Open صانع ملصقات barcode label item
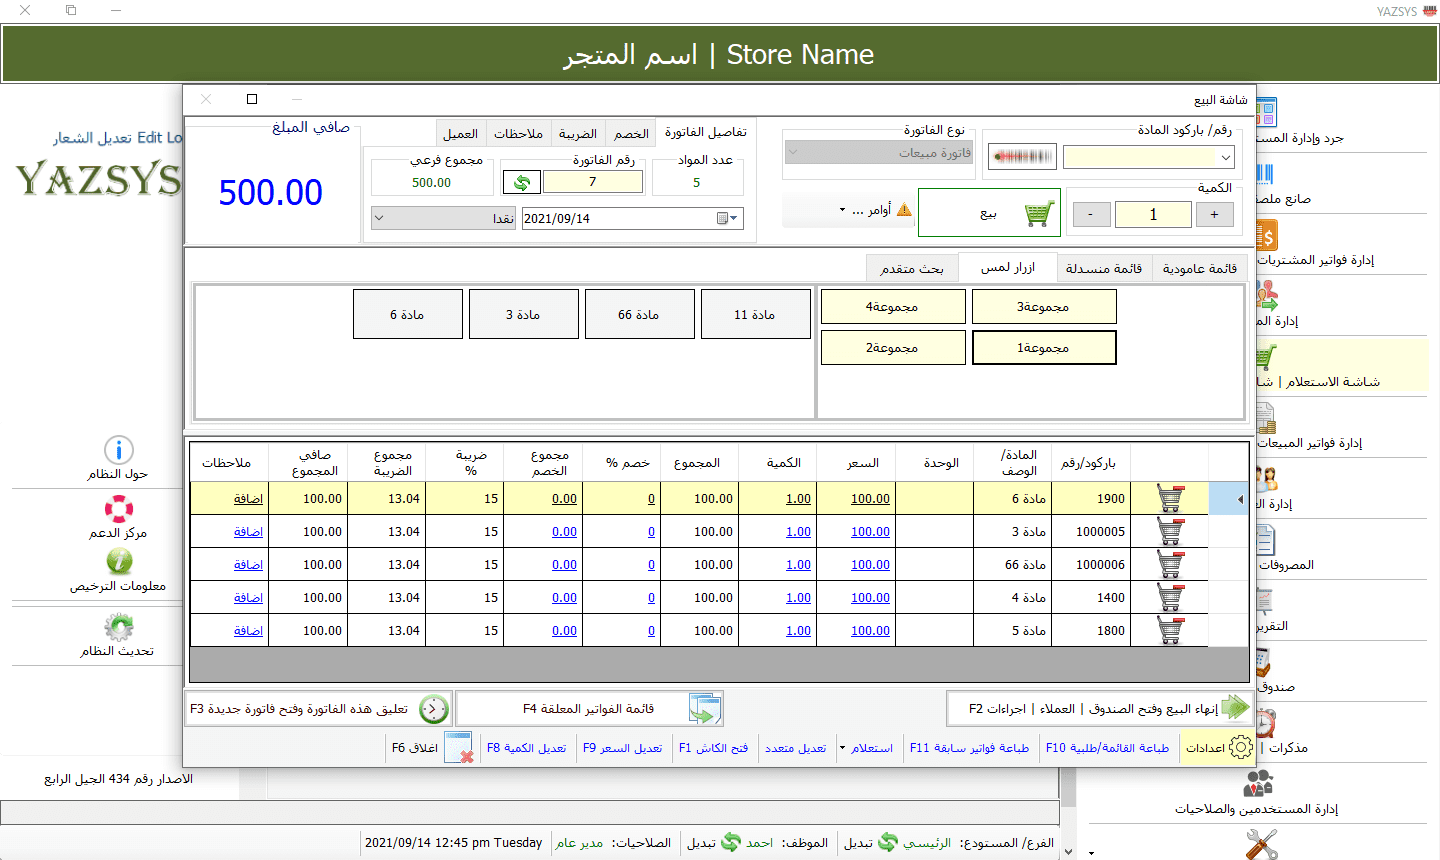 pyautogui.click(x=1266, y=174)
